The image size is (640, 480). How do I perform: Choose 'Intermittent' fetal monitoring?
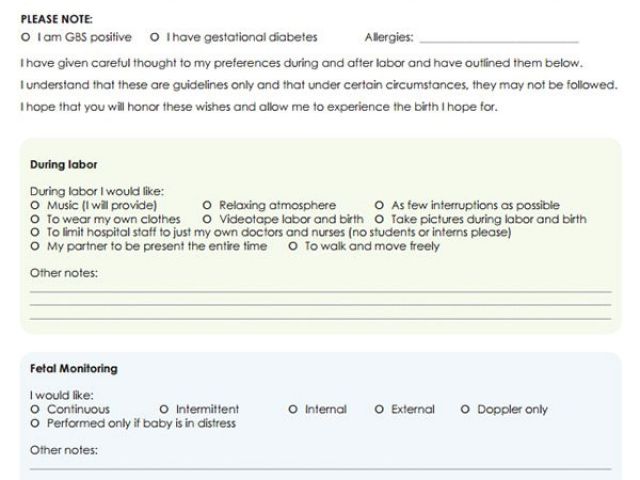[x=164, y=409]
